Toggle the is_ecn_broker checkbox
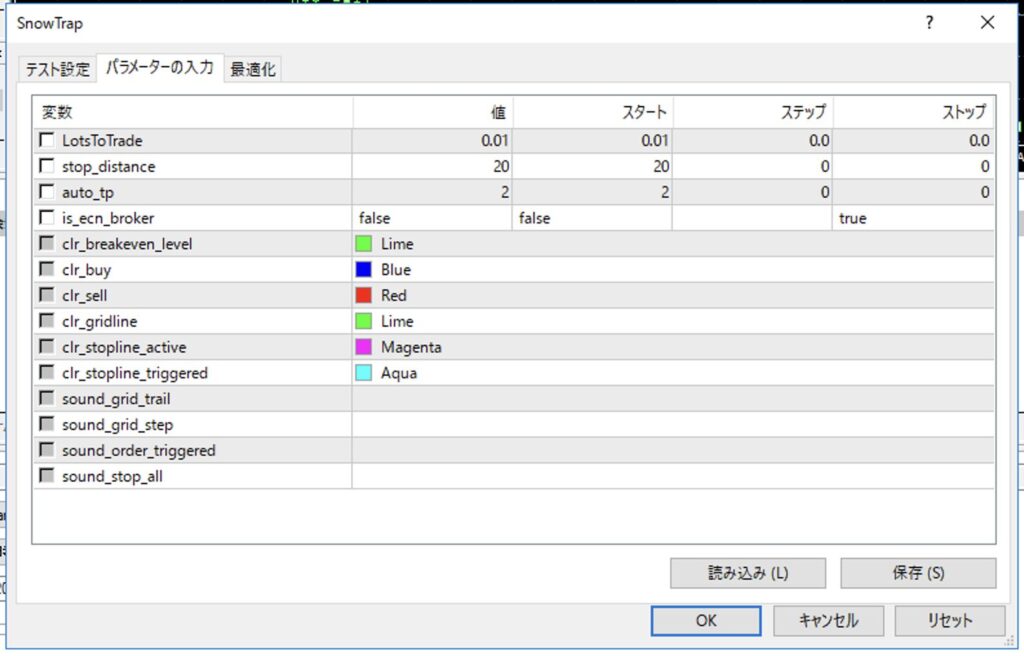The height and width of the screenshot is (656, 1024). pos(47,218)
